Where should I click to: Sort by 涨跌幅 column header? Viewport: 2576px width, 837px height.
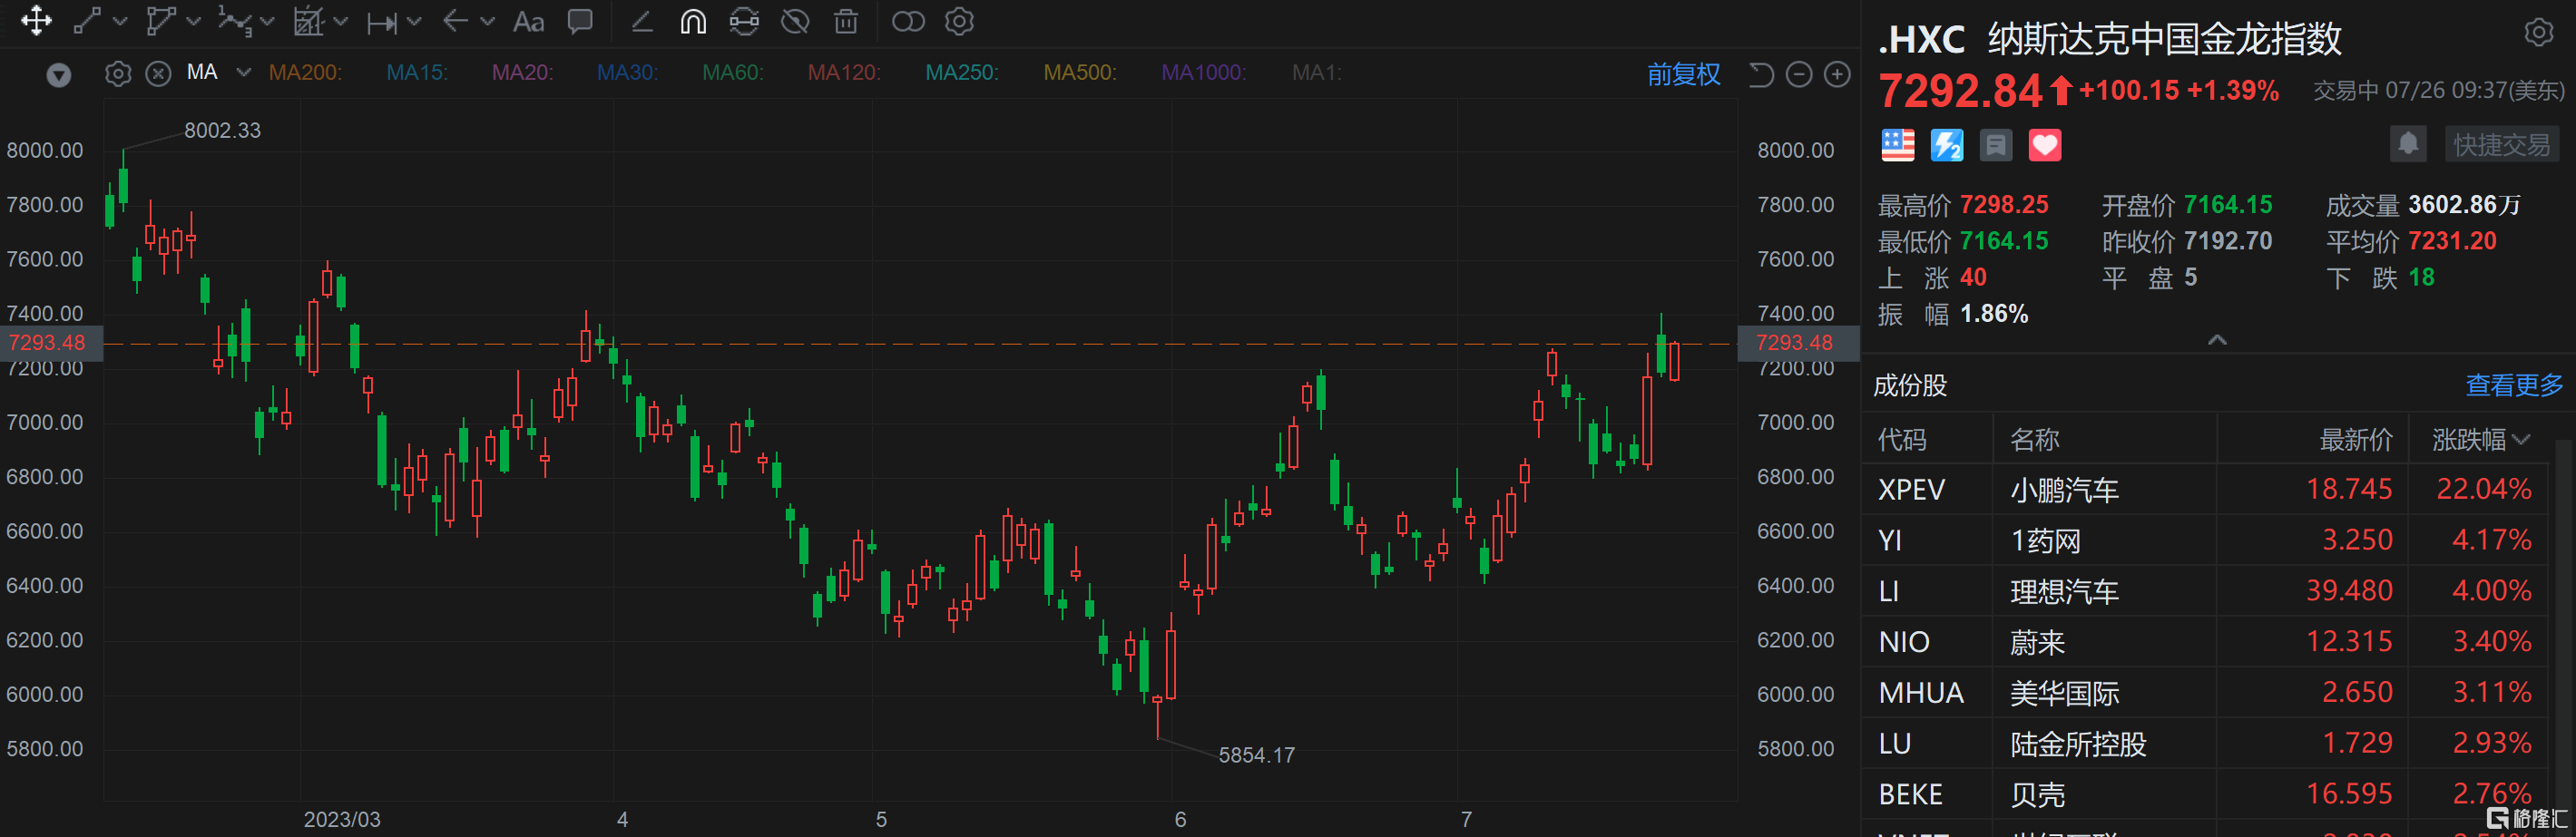click(x=2480, y=439)
